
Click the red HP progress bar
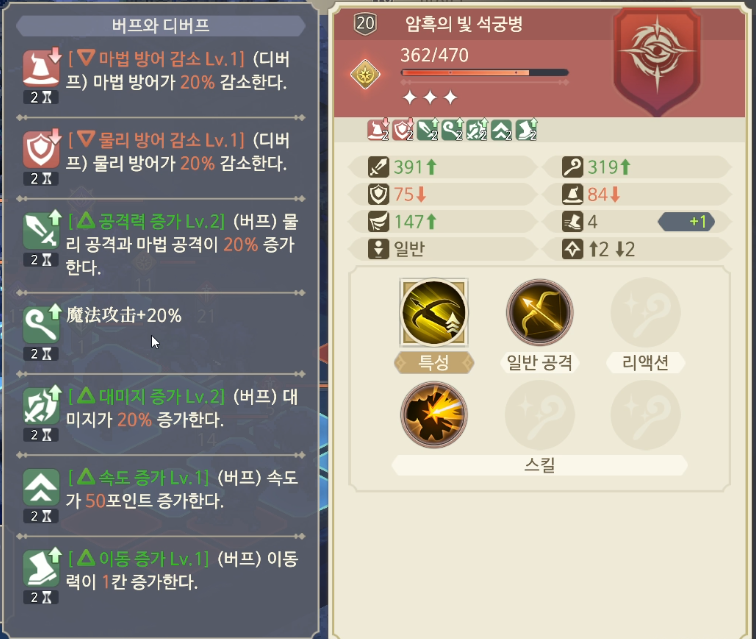click(x=485, y=73)
